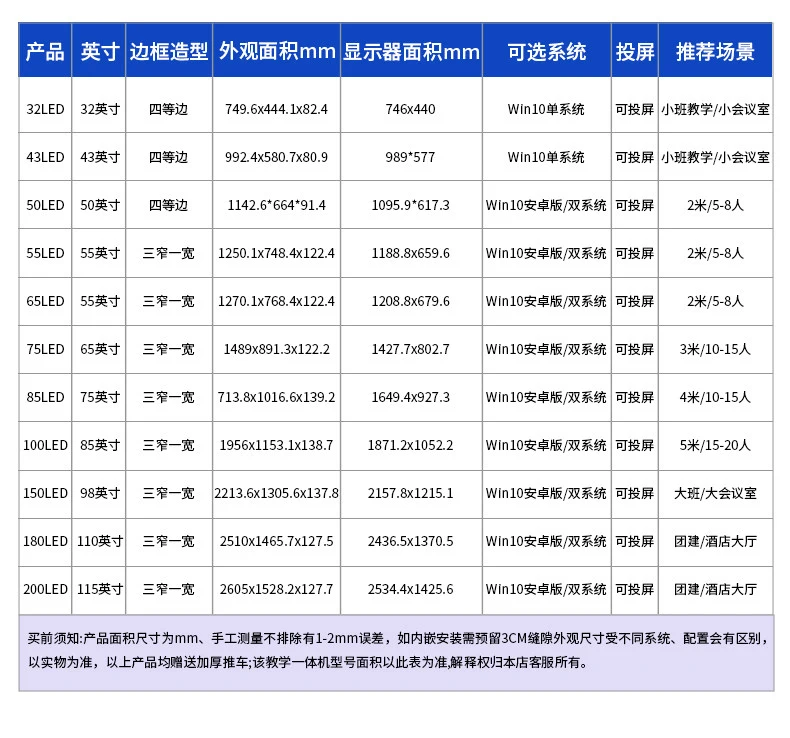
Task: Select the 75LED product cell
Action: click(x=45, y=349)
